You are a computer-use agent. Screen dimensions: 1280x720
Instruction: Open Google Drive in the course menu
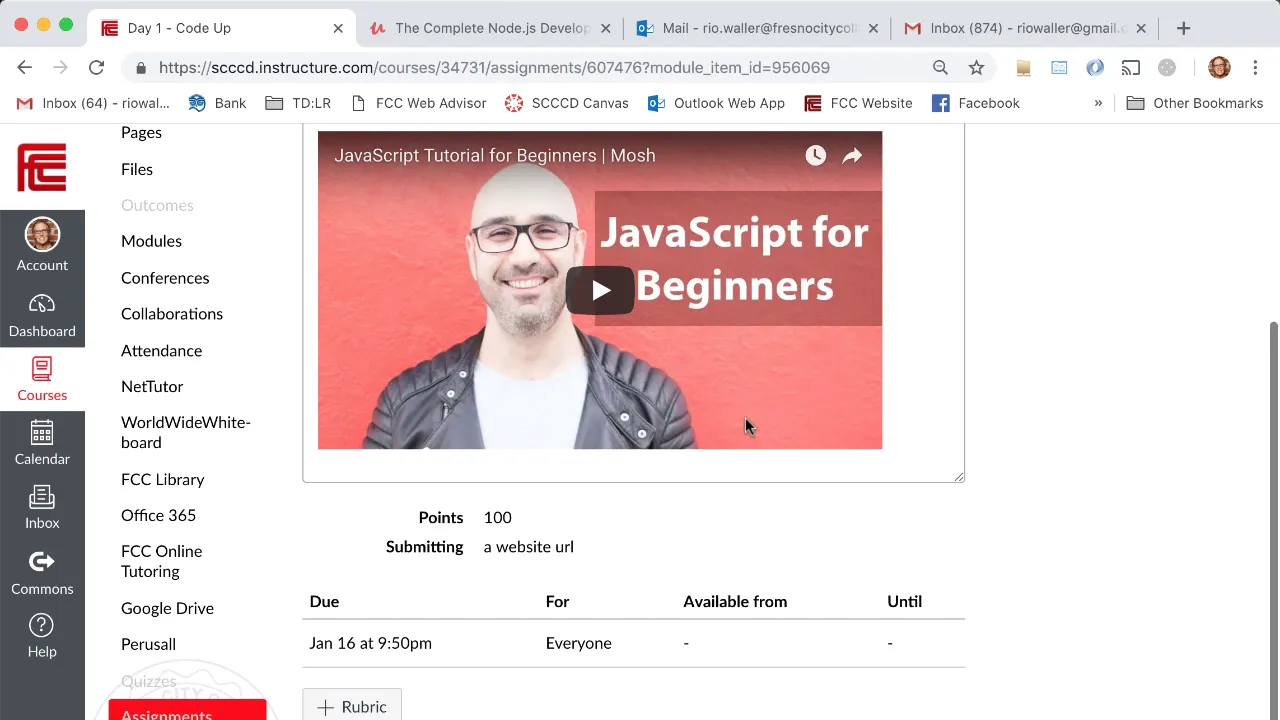[167, 608]
